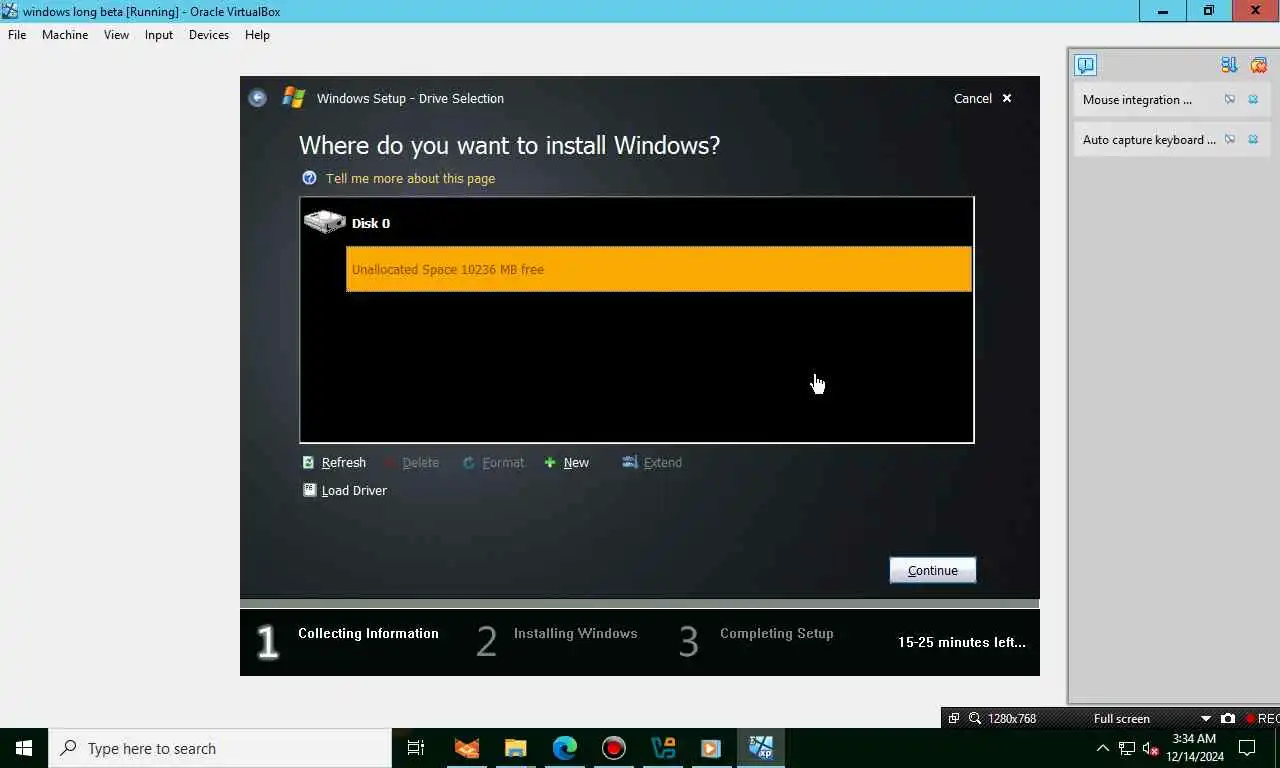Click the New partition link
Screen dimensions: 1280x768
tap(576, 462)
